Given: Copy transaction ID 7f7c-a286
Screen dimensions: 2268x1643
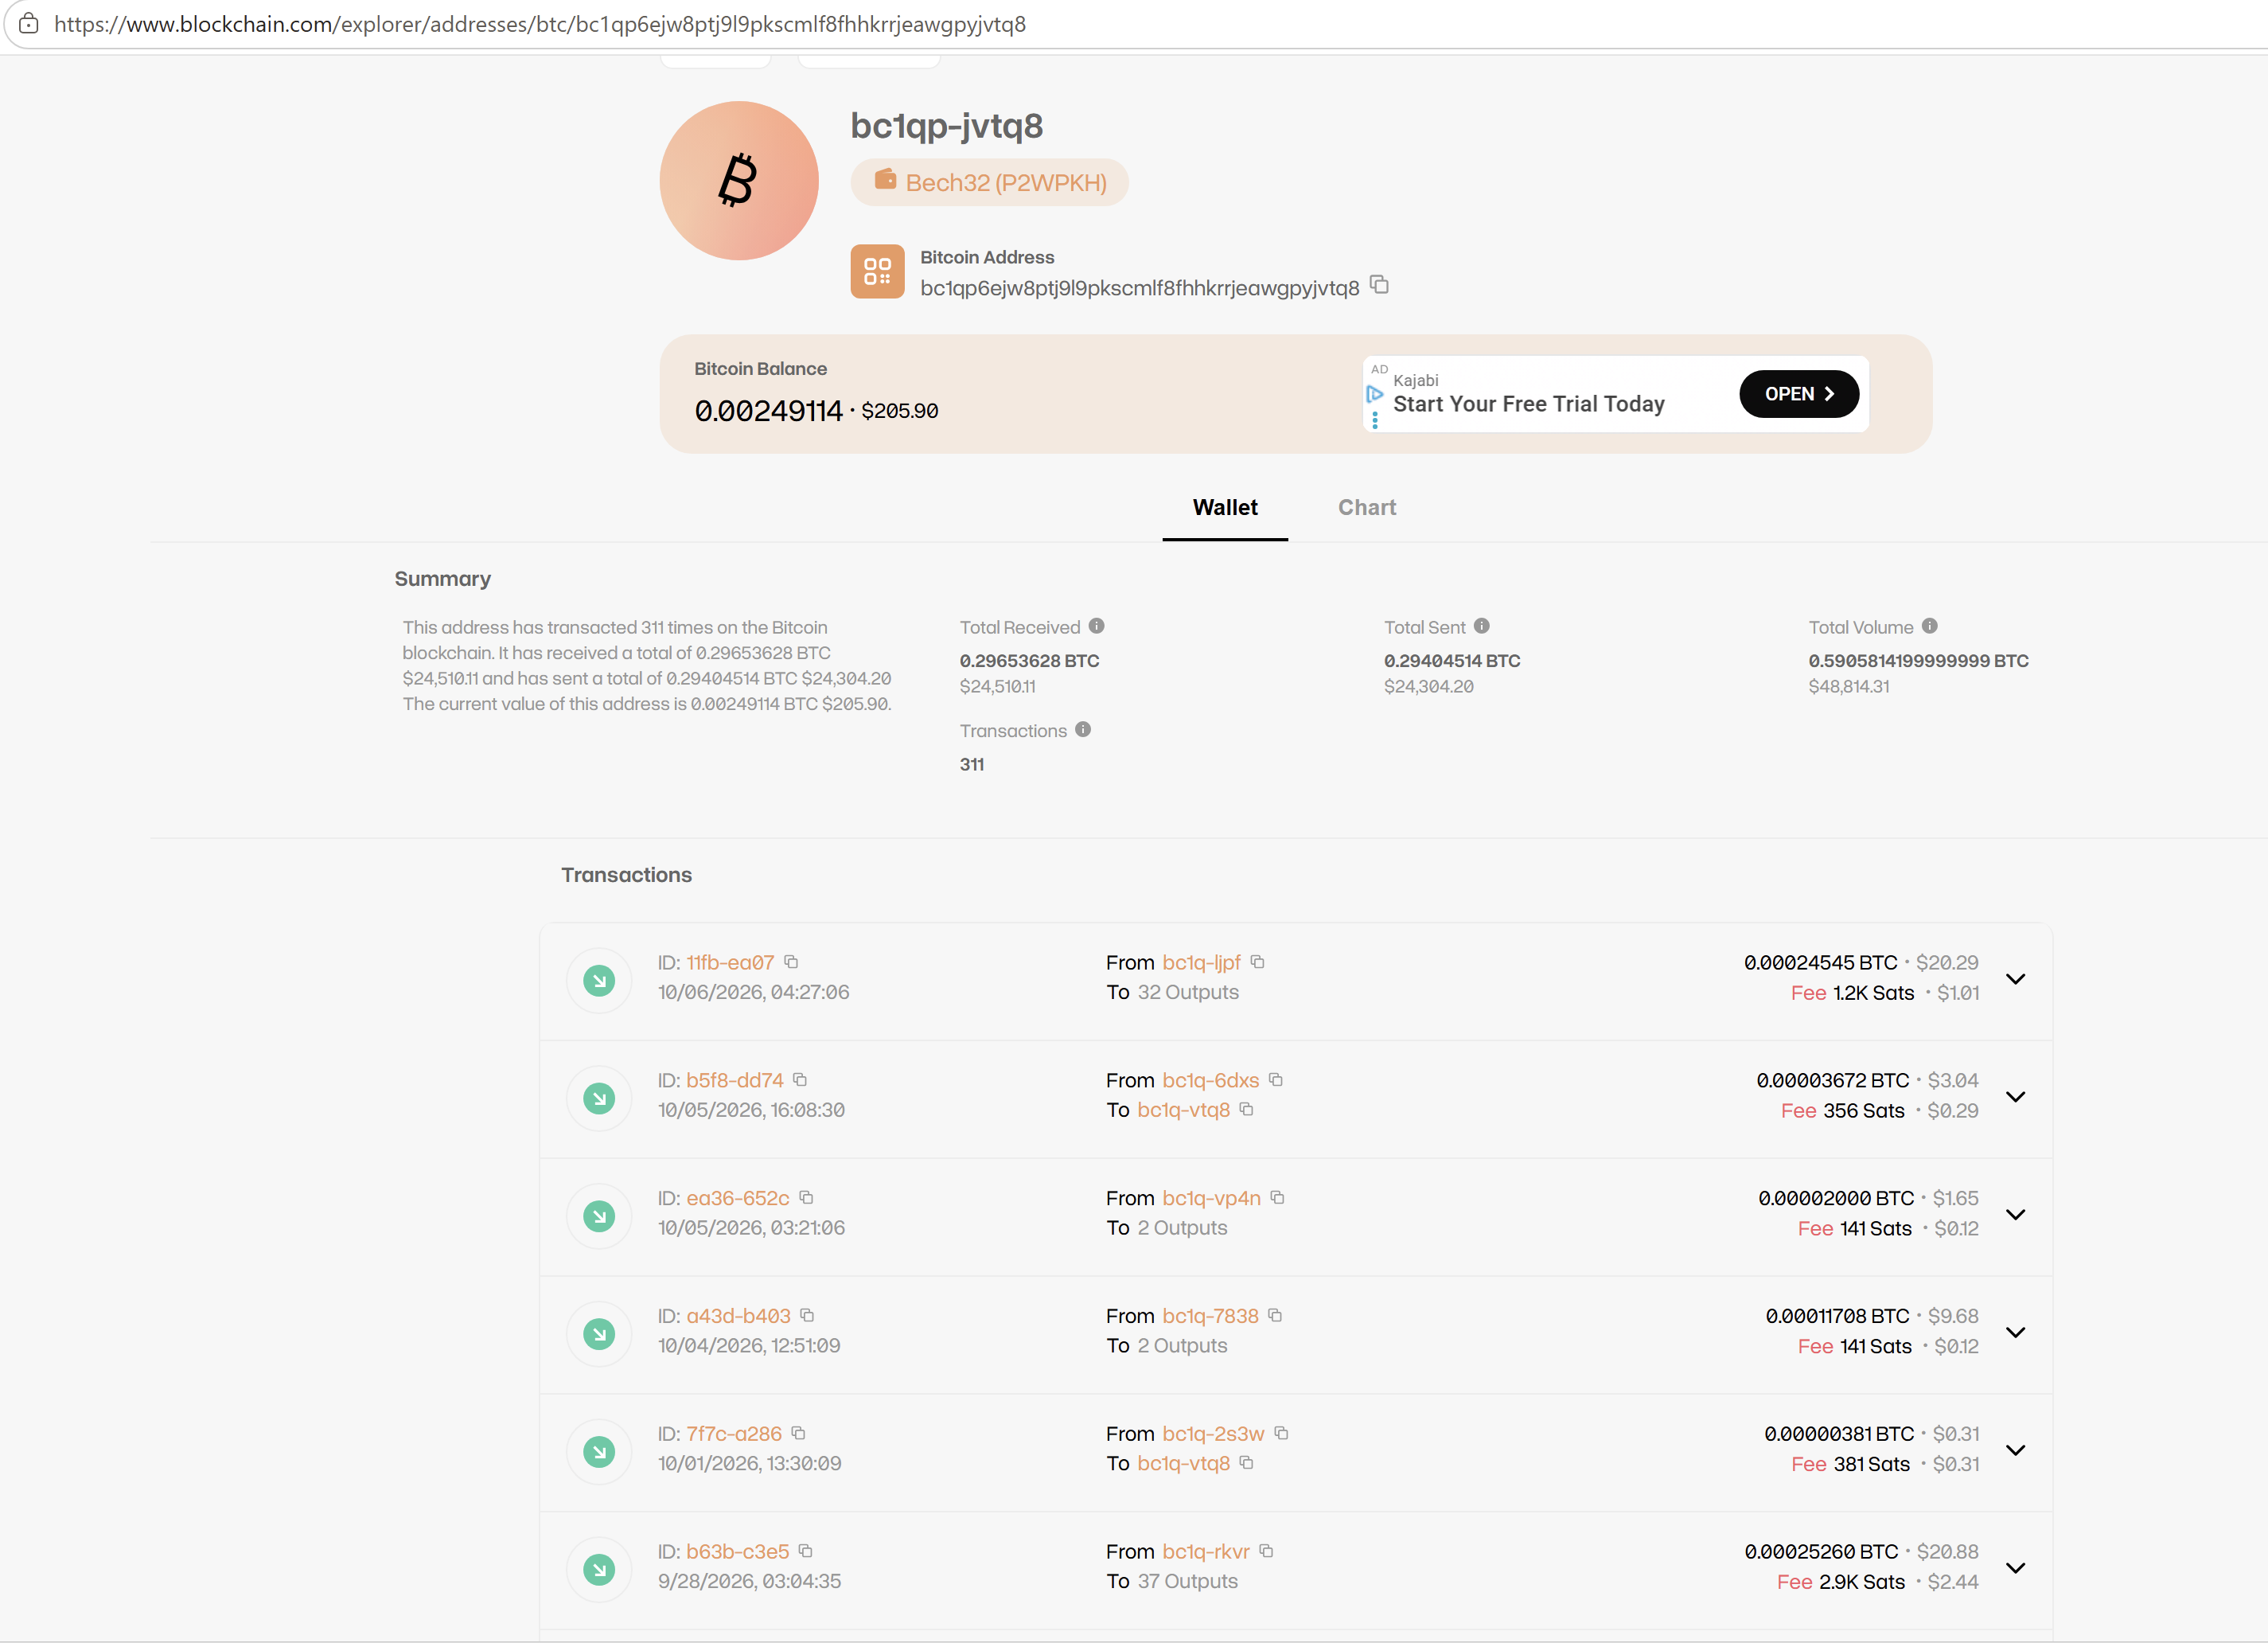Looking at the screenshot, I should 798,1433.
